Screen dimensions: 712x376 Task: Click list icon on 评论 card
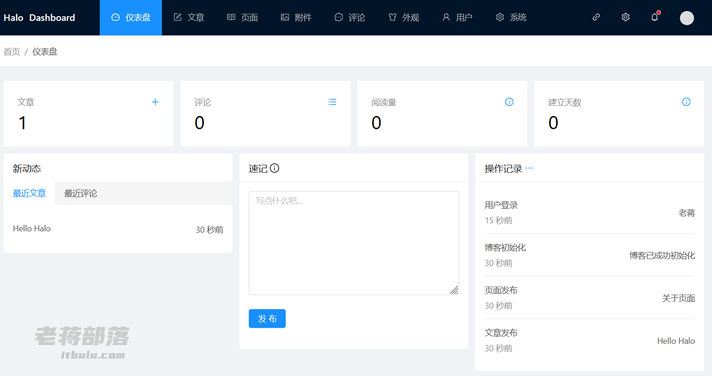tap(332, 102)
